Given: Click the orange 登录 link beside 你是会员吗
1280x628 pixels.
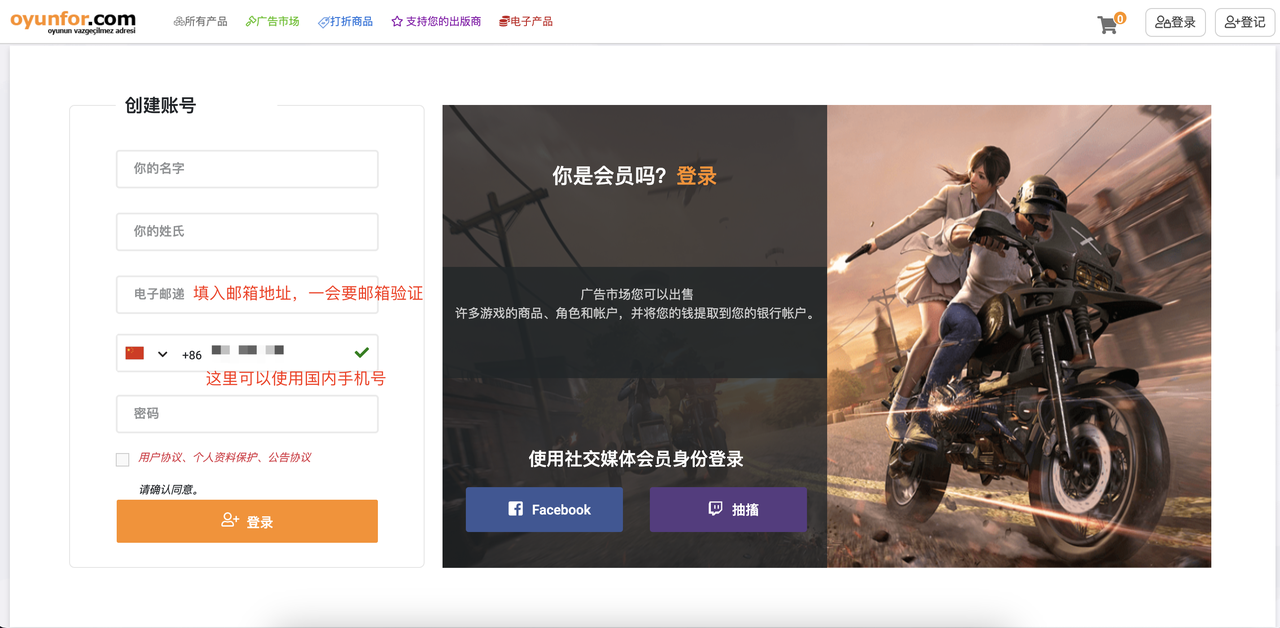Looking at the screenshot, I should [x=697, y=176].
